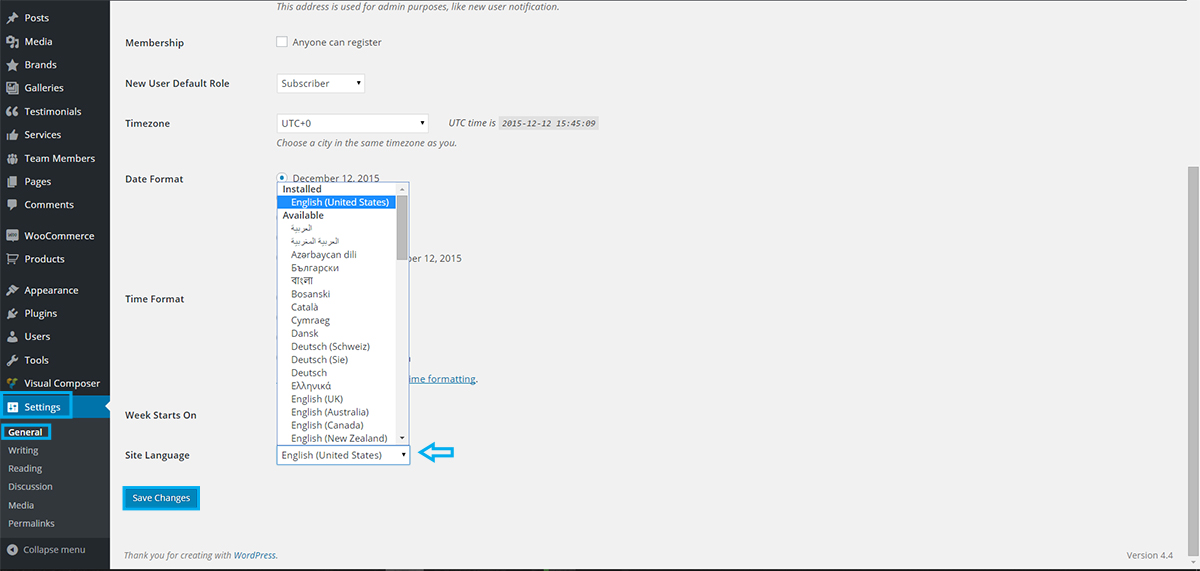Image resolution: width=1200 pixels, height=571 pixels.
Task: Click the Tools wrench icon
Action: pyautogui.click(x=12, y=360)
